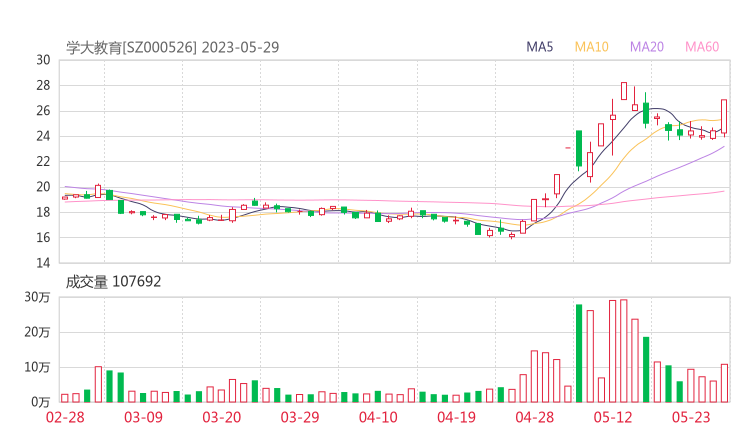Click the volume axis label 20万

pos(37,332)
